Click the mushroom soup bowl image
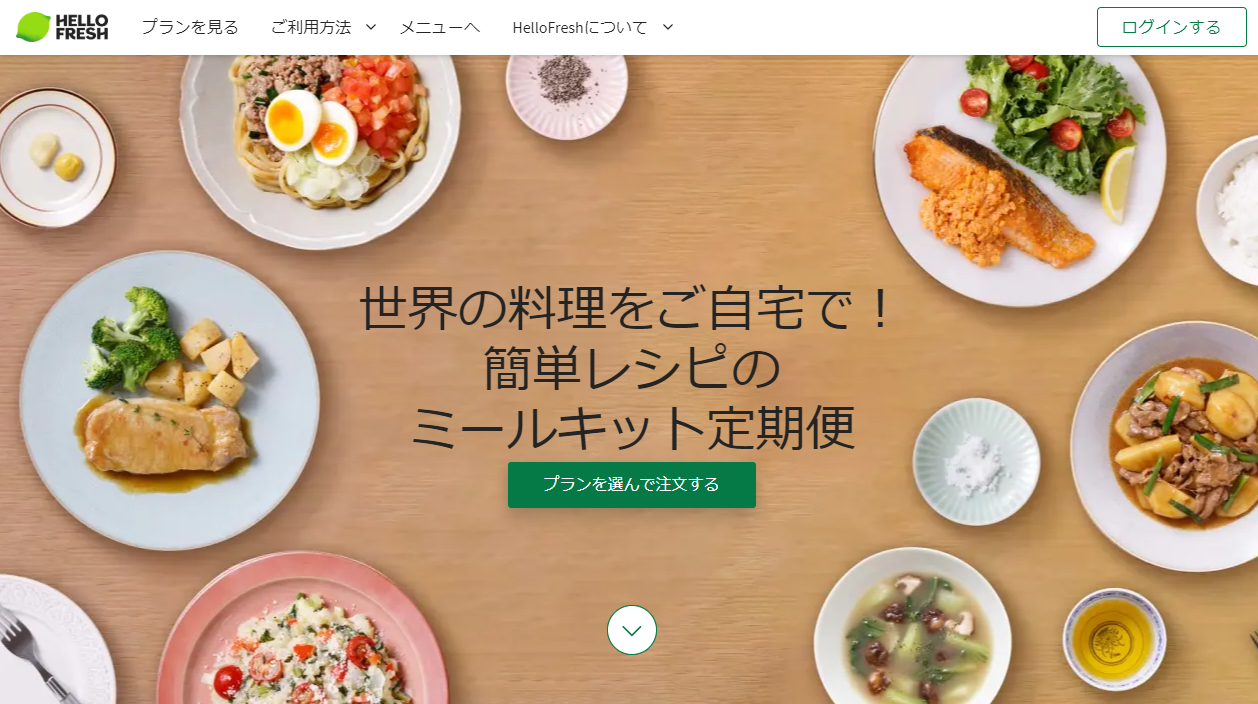This screenshot has height=704, width=1258. [912, 630]
